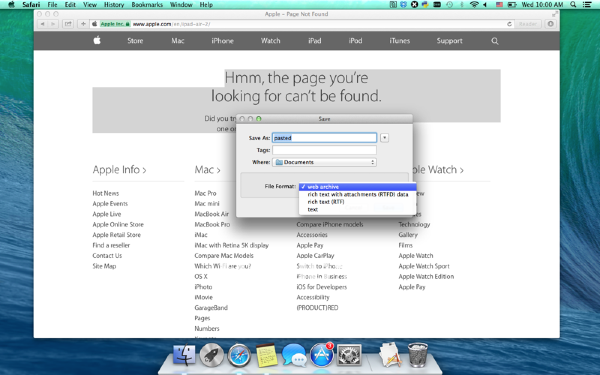Open iMac with Retina 5K display link
This screenshot has width=600, height=375.
tap(232, 245)
